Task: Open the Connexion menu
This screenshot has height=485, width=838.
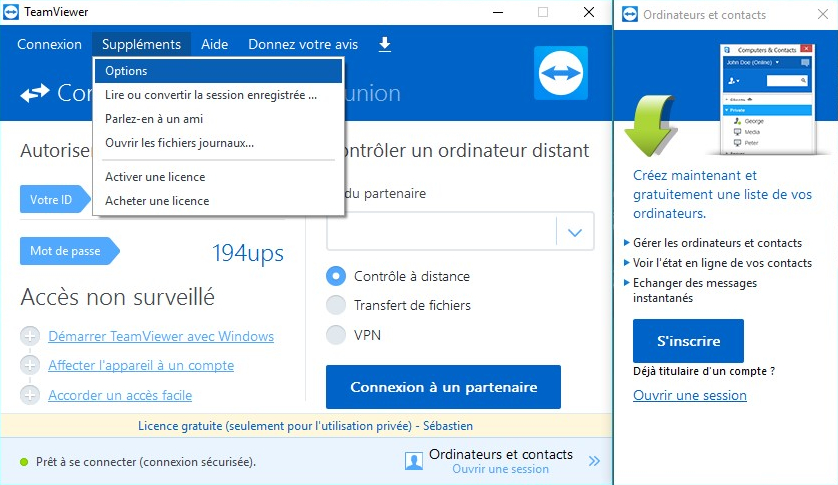Action: click(x=49, y=44)
